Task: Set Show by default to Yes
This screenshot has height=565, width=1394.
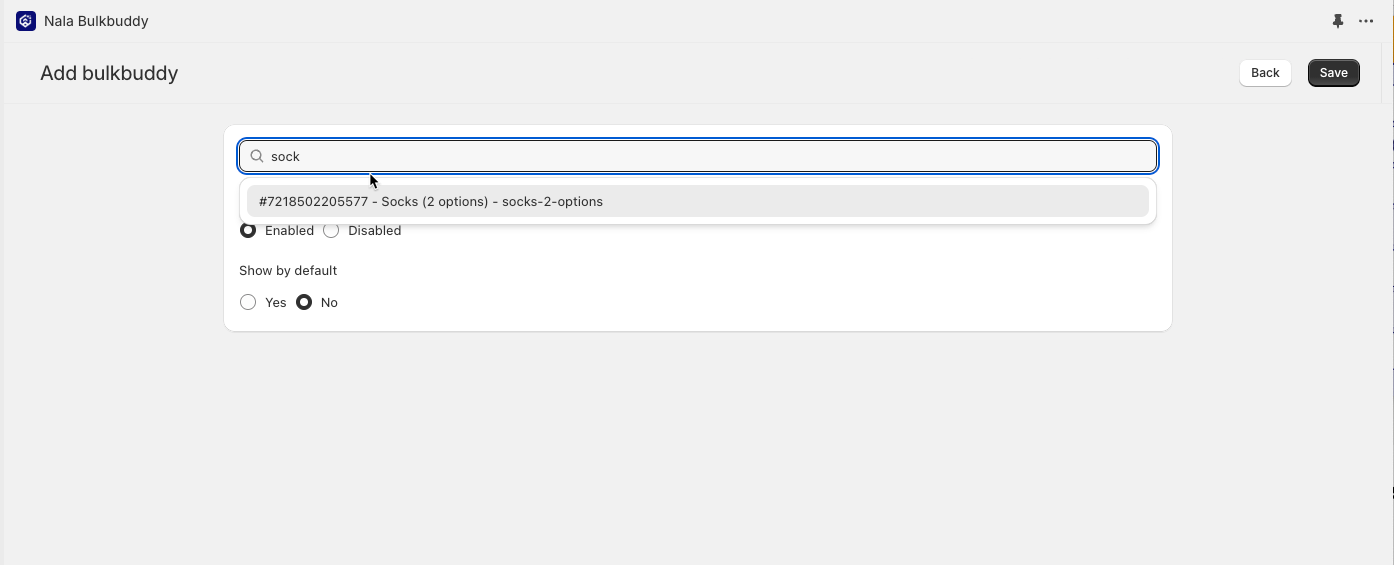Action: (248, 302)
